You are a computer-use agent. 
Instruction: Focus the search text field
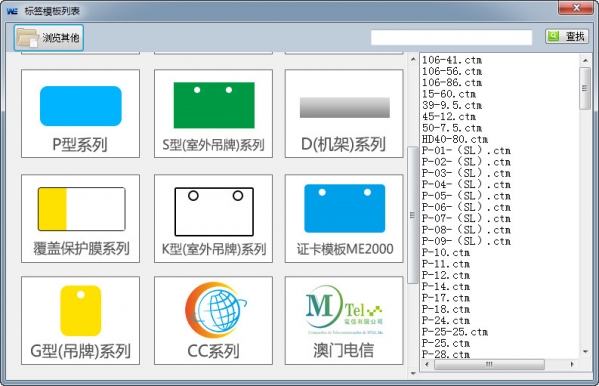(452, 37)
